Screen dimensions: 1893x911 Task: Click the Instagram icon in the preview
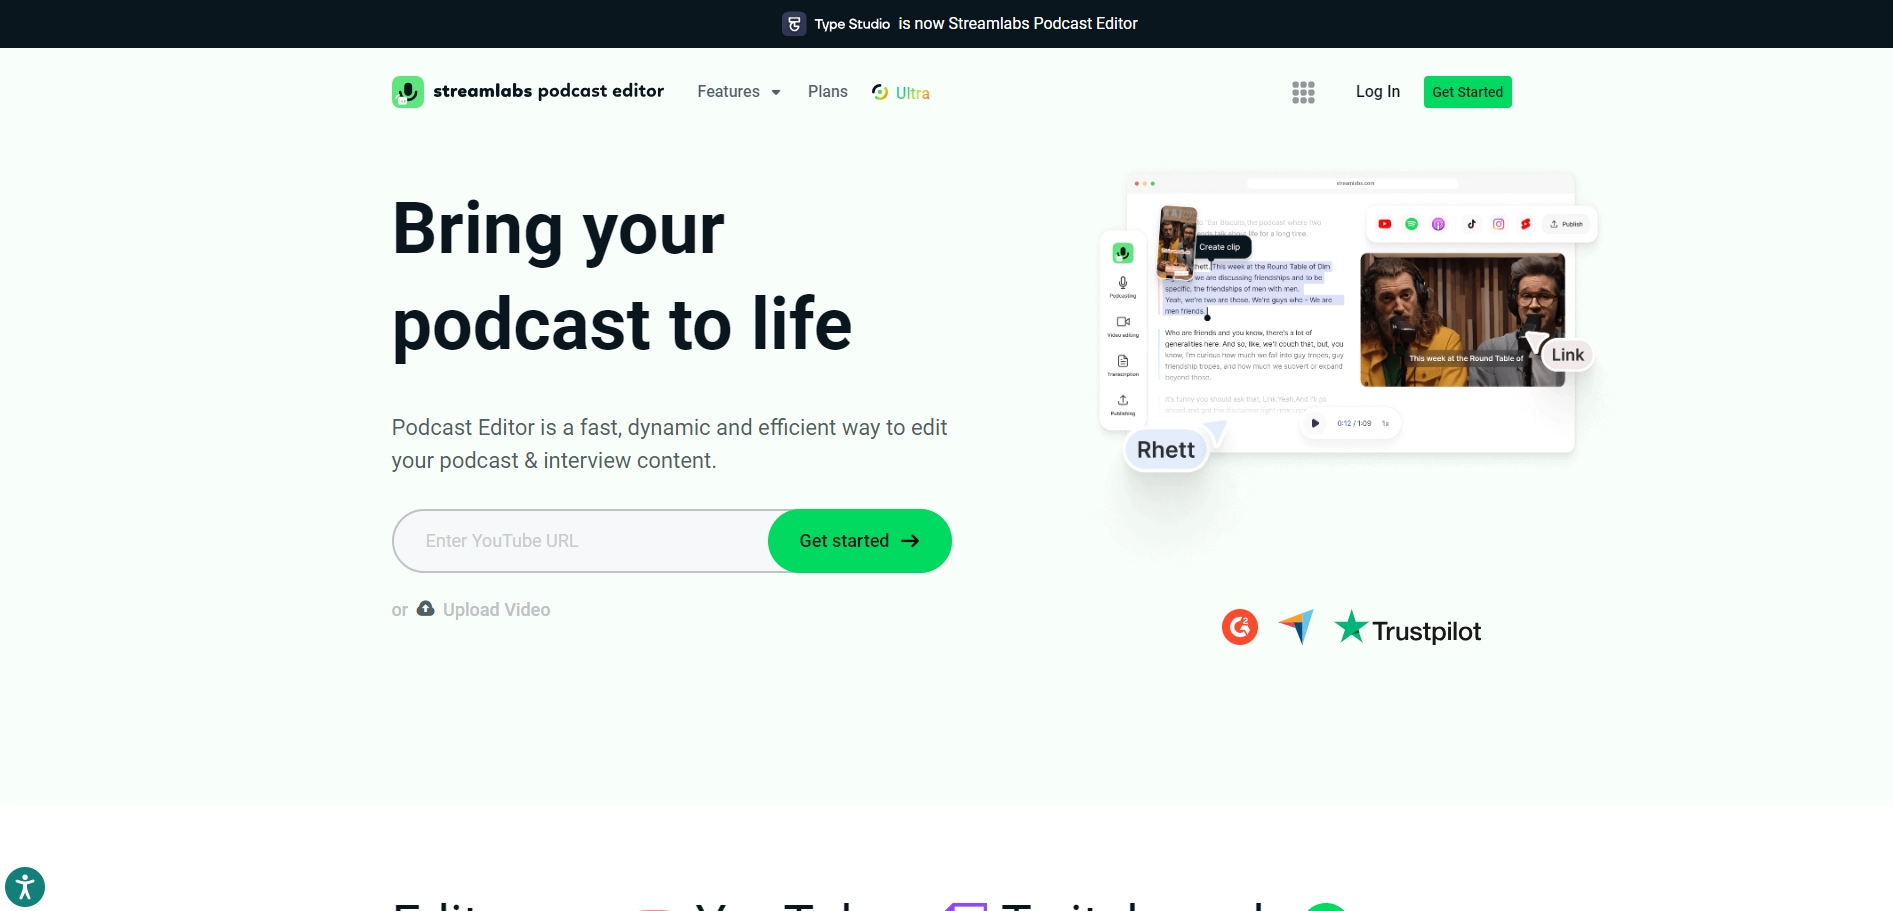pos(1498,224)
